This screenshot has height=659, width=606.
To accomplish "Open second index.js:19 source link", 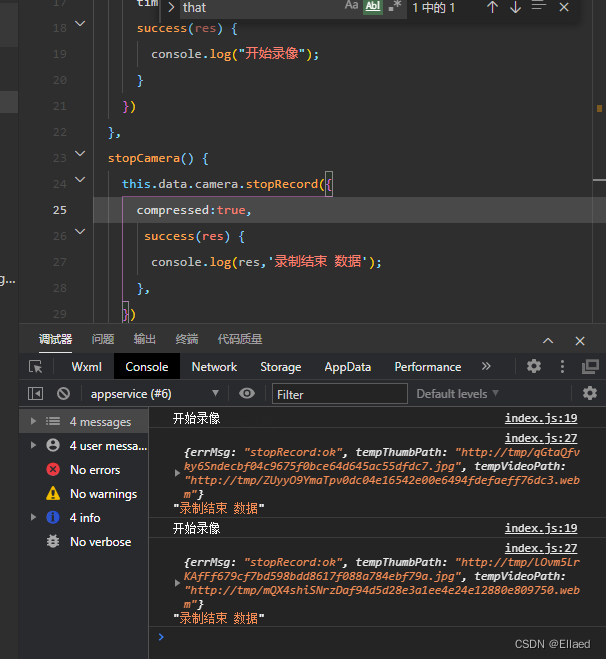I will click(x=541, y=528).
